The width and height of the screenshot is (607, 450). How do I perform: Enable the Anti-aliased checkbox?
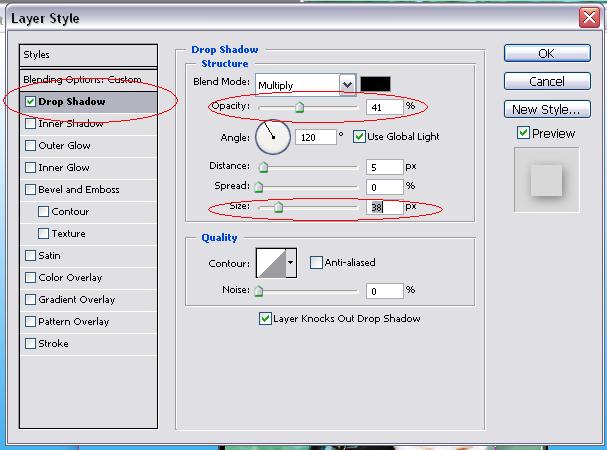pos(316,263)
